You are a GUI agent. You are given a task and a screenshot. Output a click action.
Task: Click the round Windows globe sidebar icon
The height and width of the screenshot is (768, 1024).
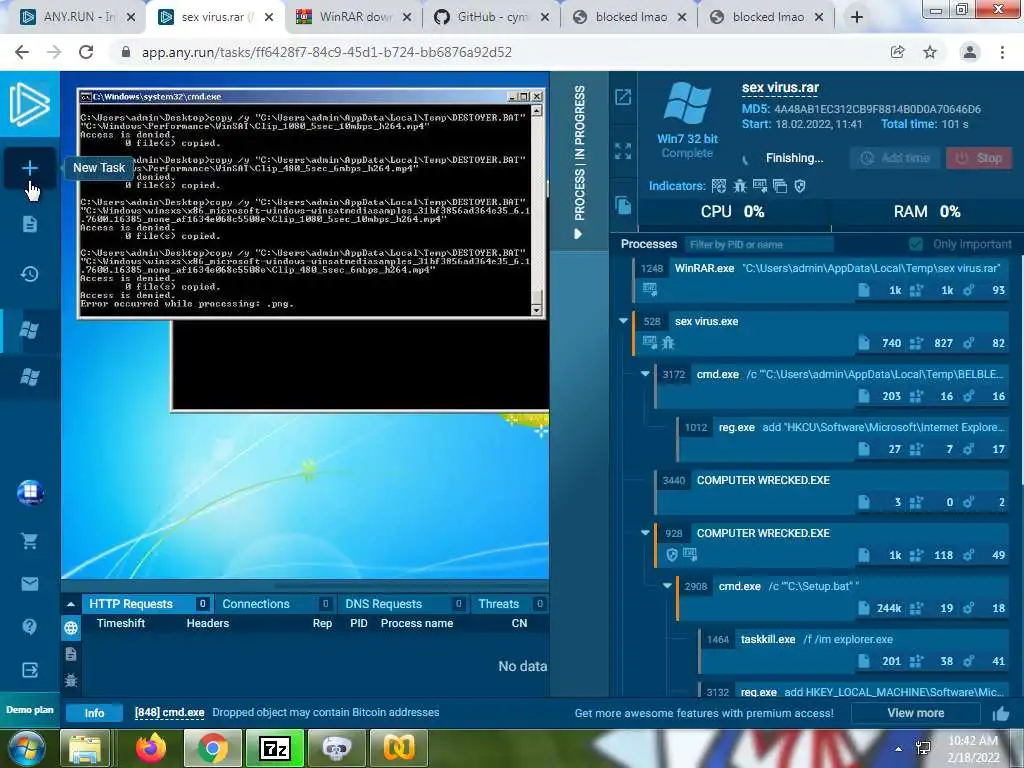coord(30,492)
